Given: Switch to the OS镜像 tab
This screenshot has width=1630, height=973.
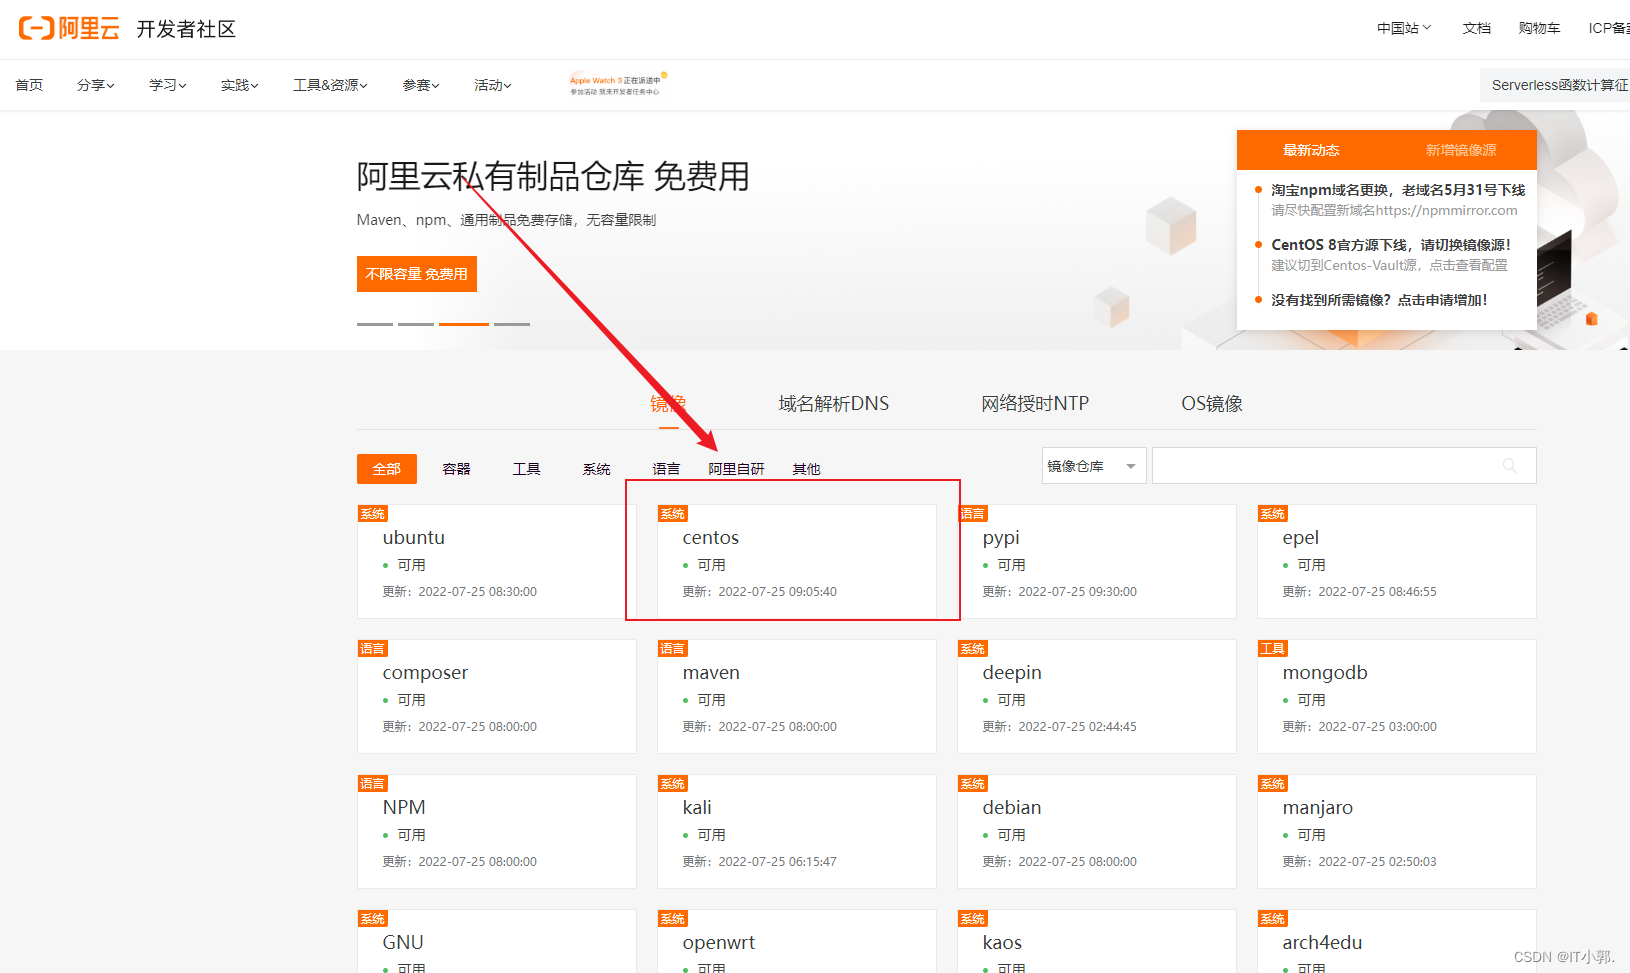Looking at the screenshot, I should [x=1212, y=404].
